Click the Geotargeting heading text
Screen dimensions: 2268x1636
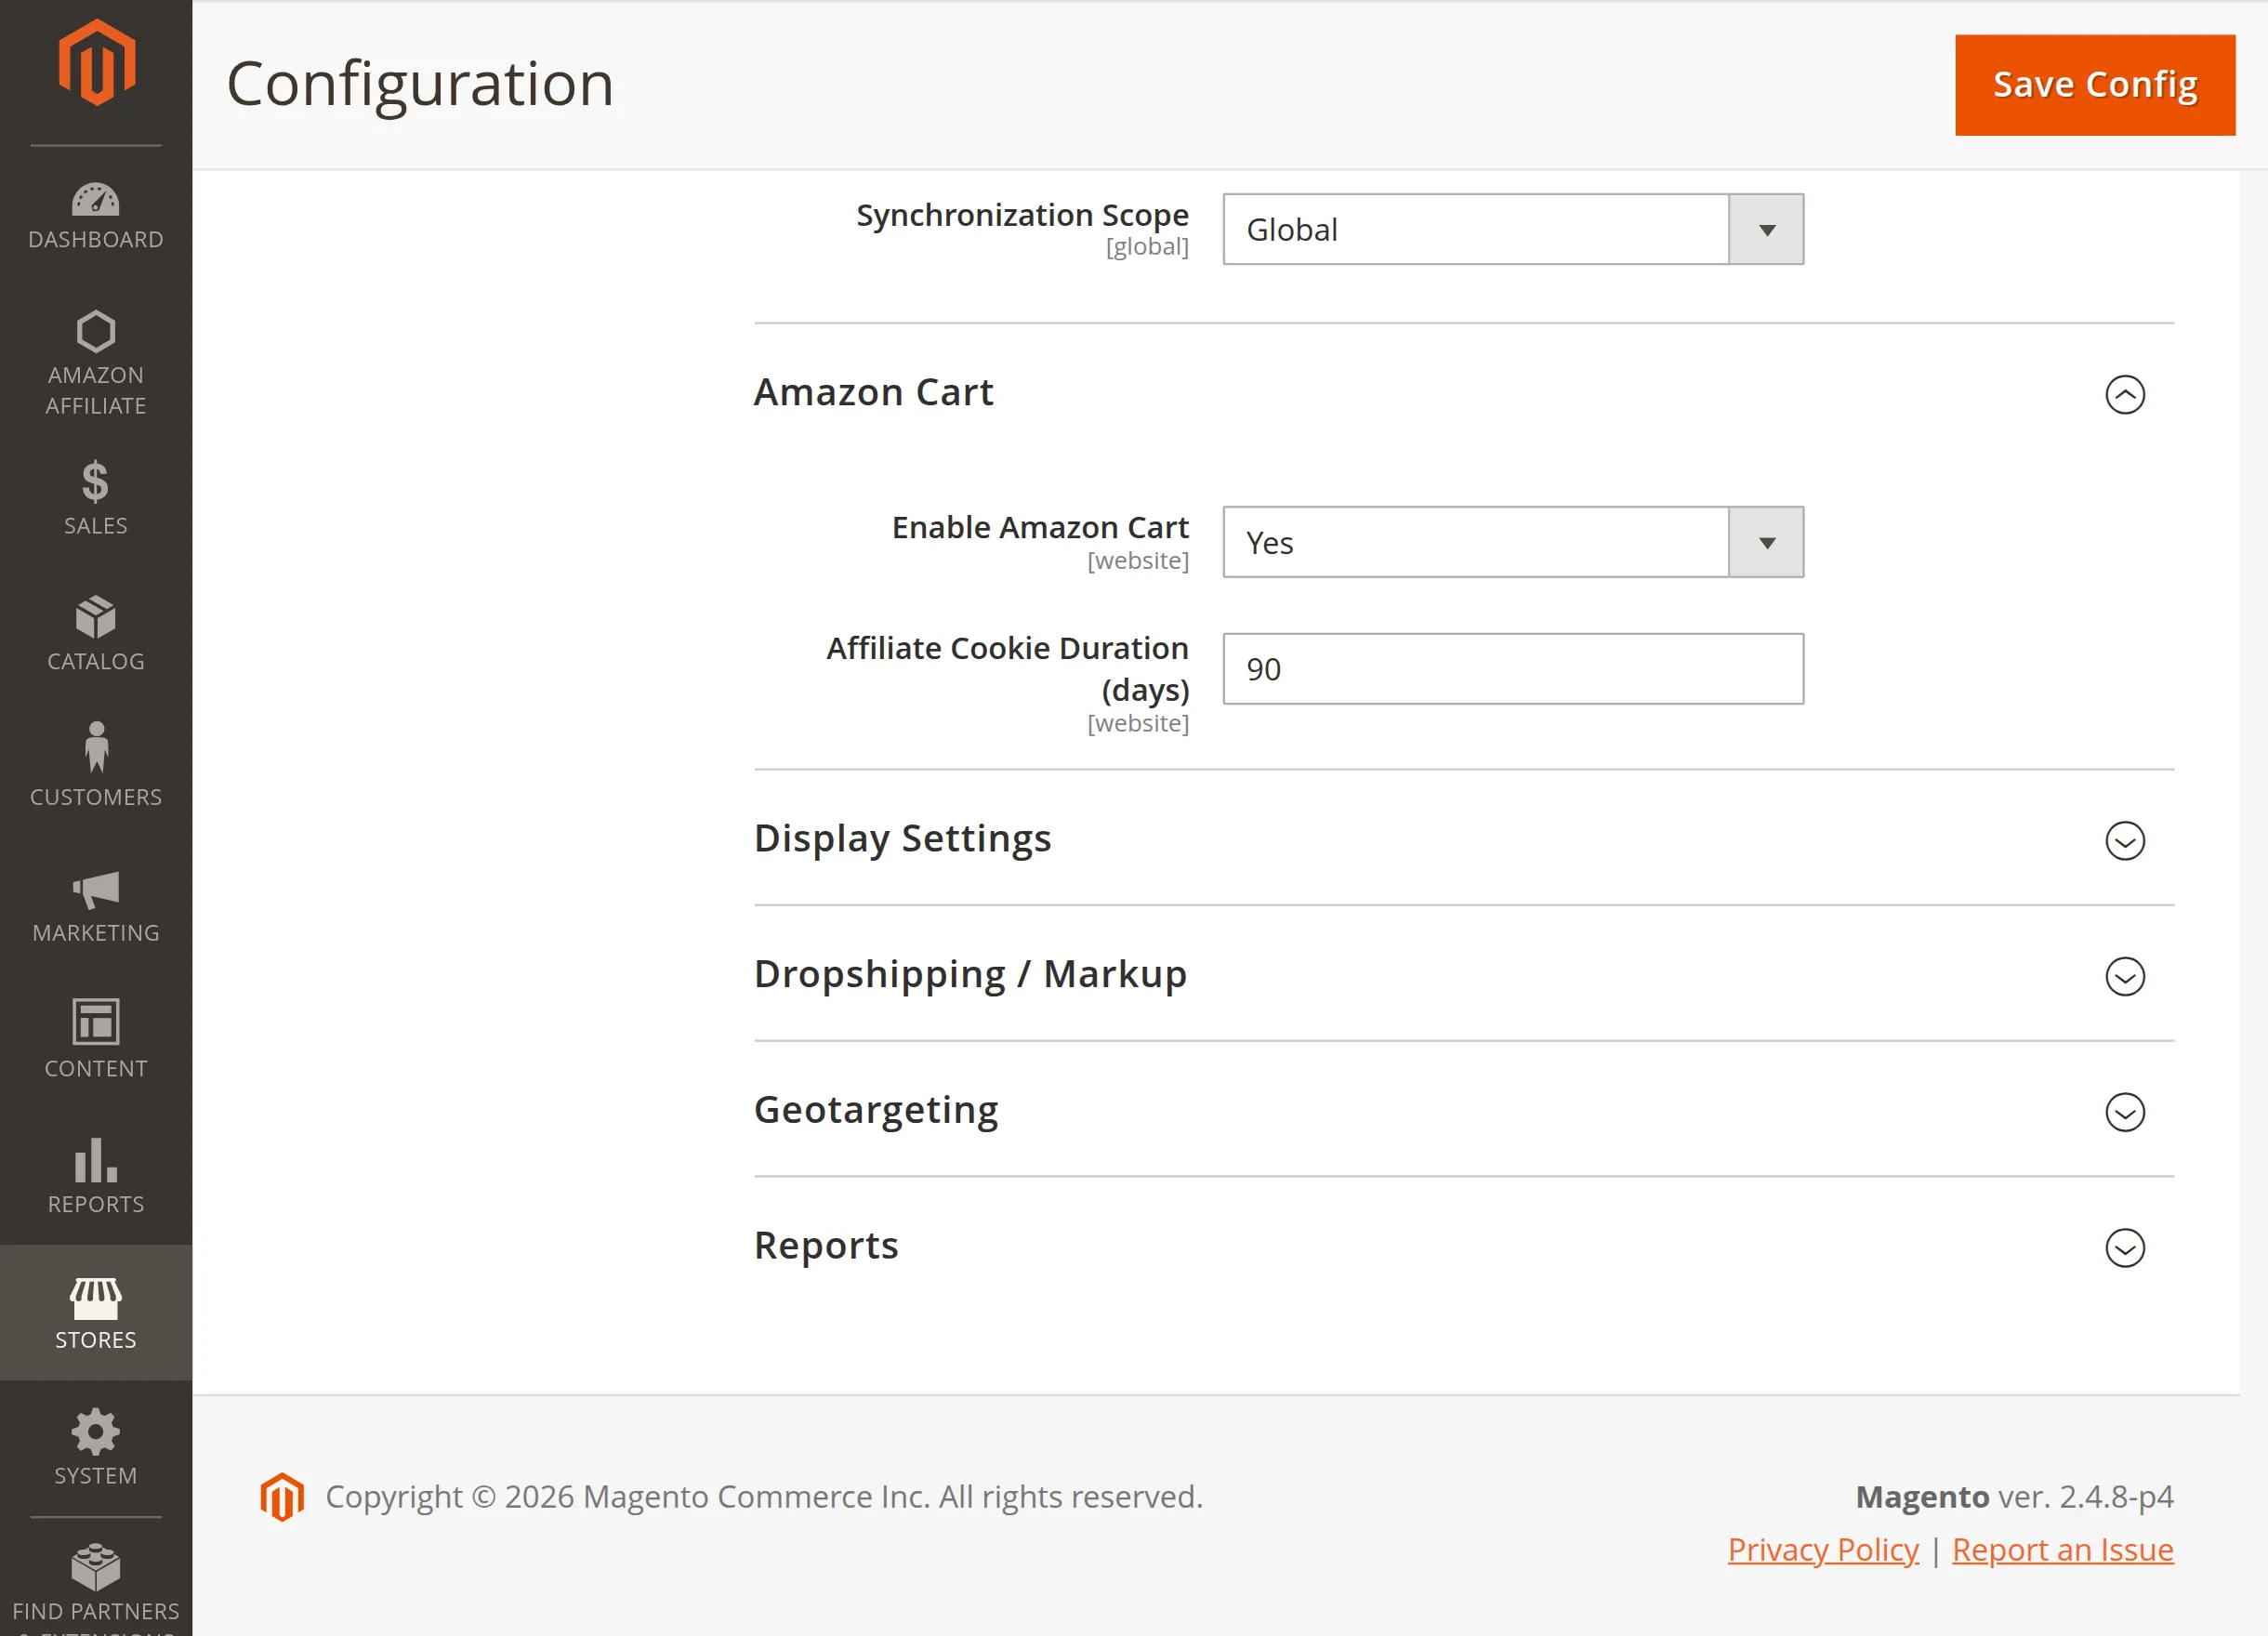tap(875, 1110)
